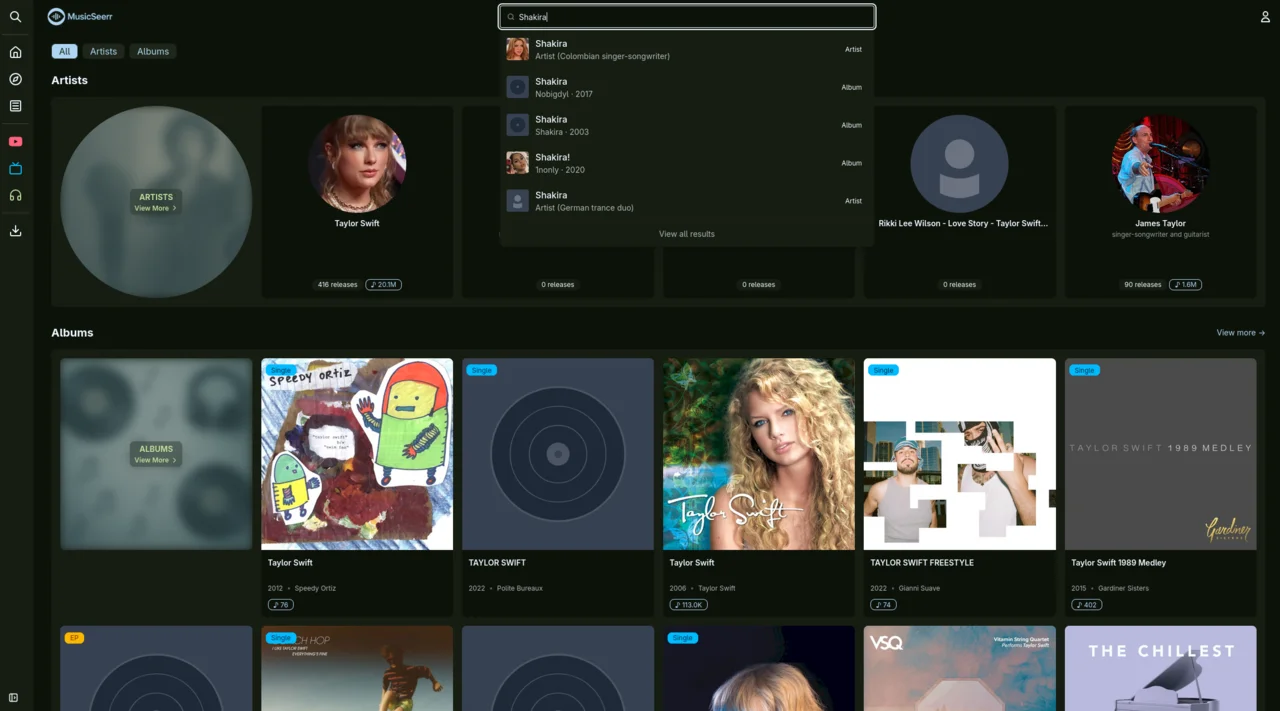1280x711 pixels.
Task: Open Taylor Swift 2006 album cover
Action: coord(759,454)
